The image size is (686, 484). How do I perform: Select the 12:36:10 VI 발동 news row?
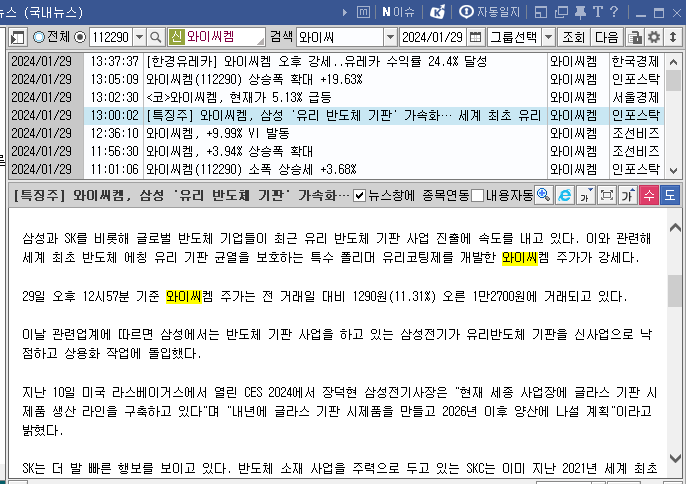(x=336, y=133)
